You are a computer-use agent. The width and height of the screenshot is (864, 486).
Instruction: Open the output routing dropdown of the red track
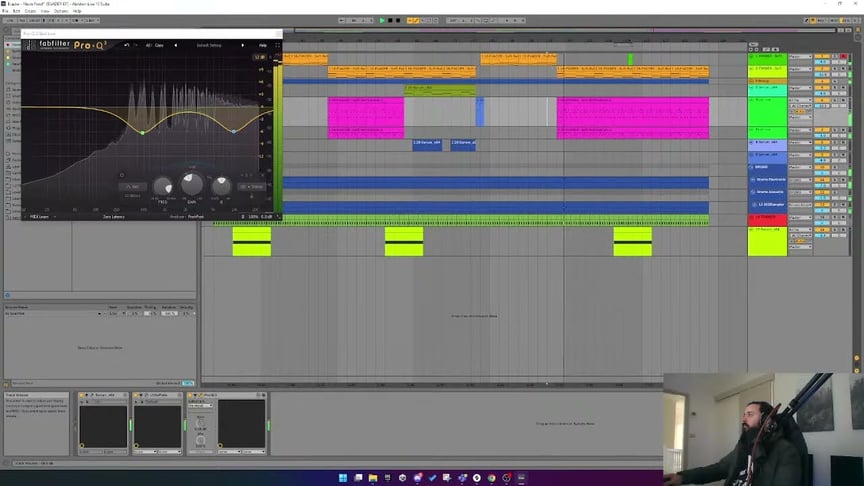(x=800, y=218)
